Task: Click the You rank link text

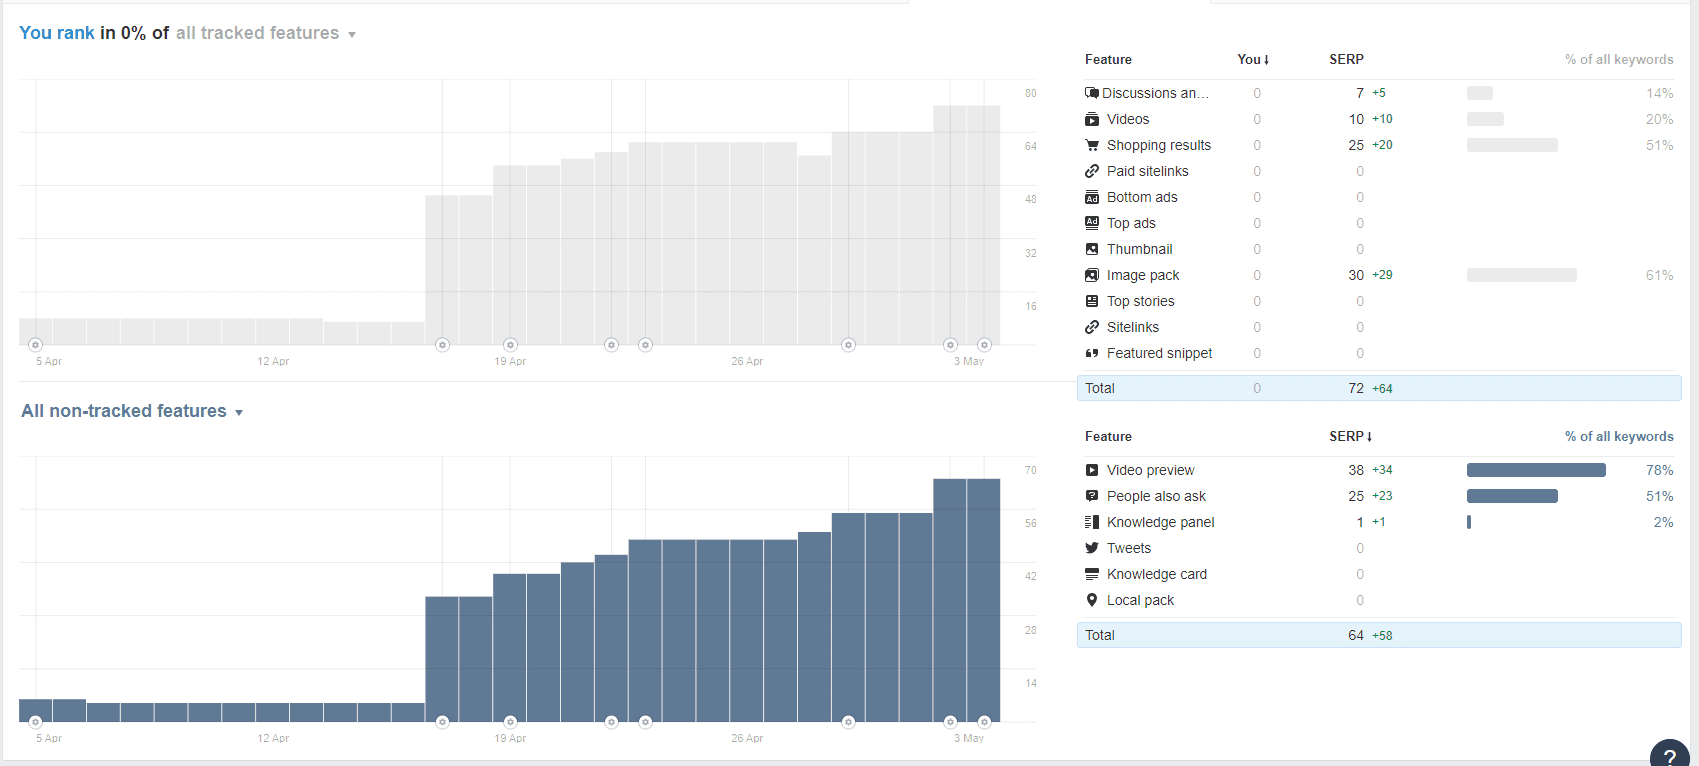Action: click(57, 33)
